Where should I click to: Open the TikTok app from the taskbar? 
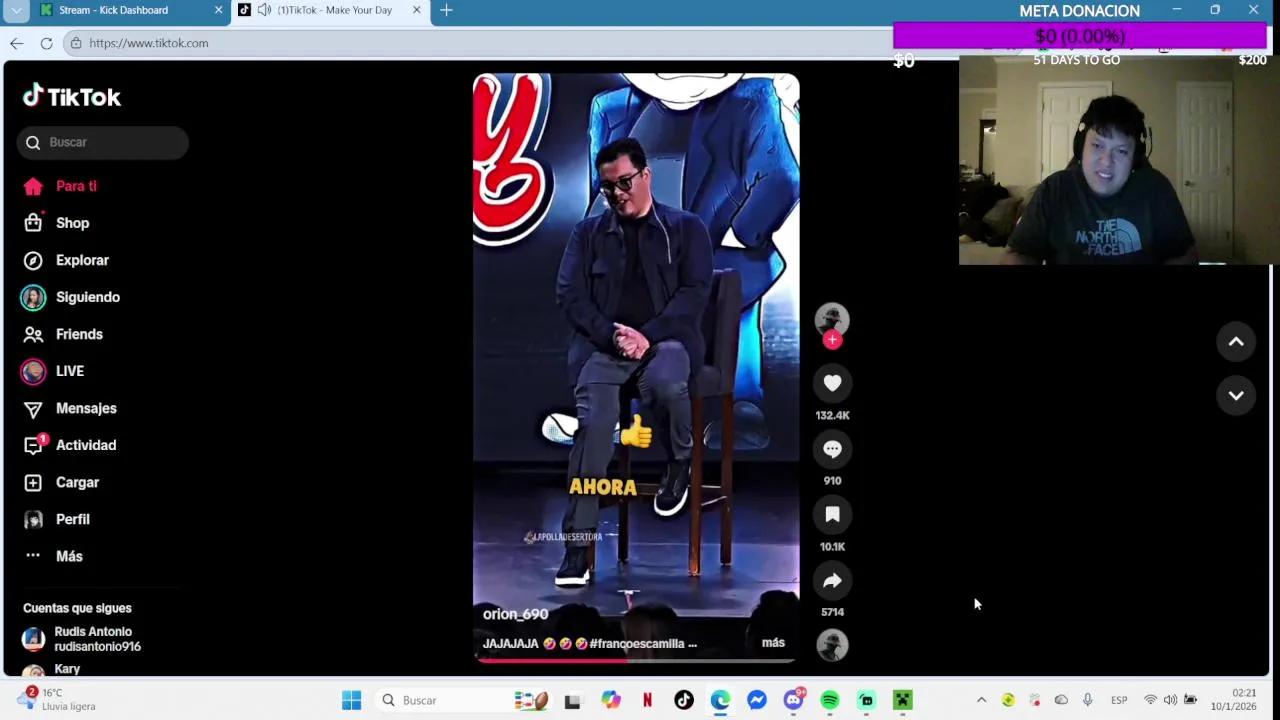(x=684, y=700)
